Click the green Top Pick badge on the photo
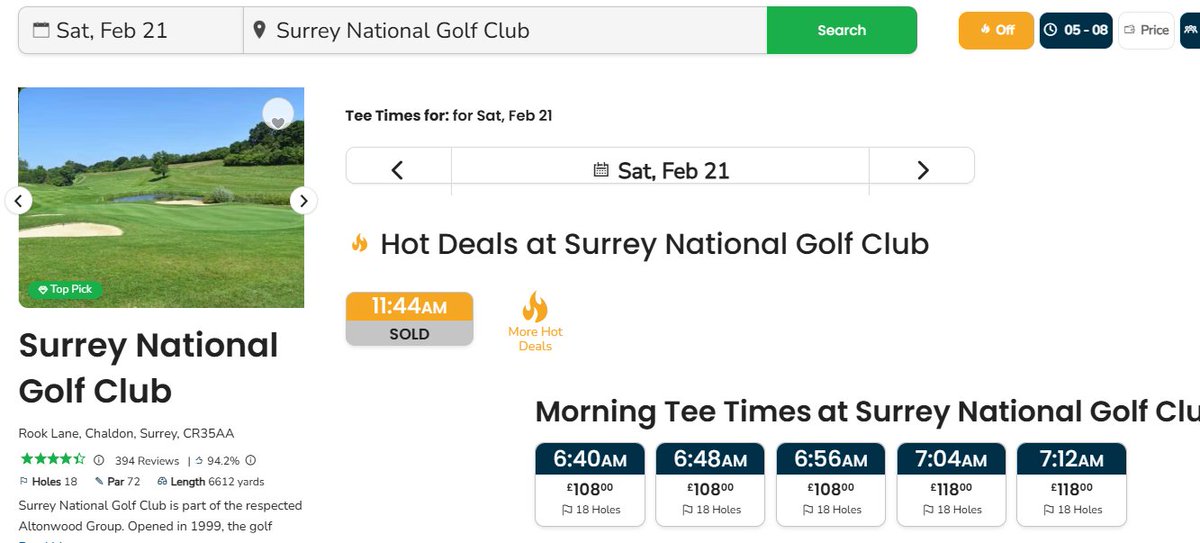This screenshot has width=1200, height=543. 65,289
